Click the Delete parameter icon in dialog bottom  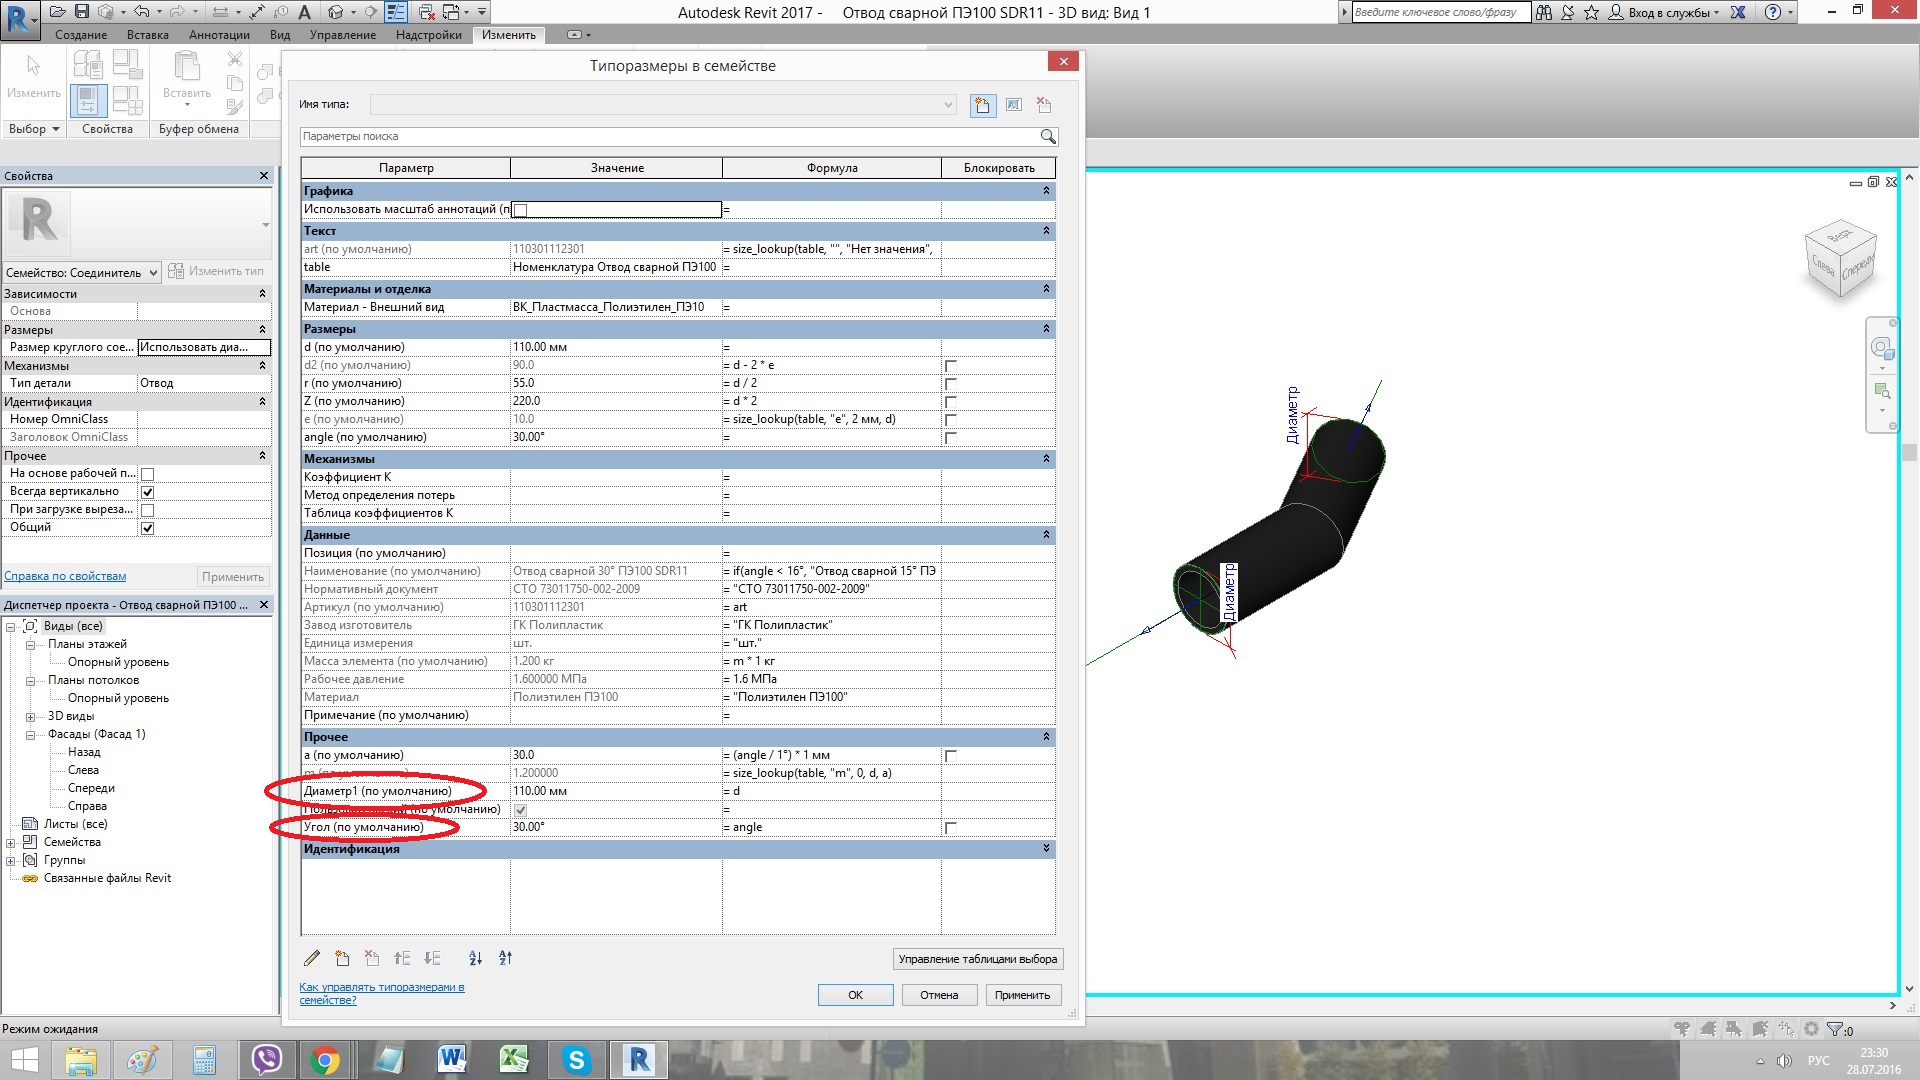[372, 958]
